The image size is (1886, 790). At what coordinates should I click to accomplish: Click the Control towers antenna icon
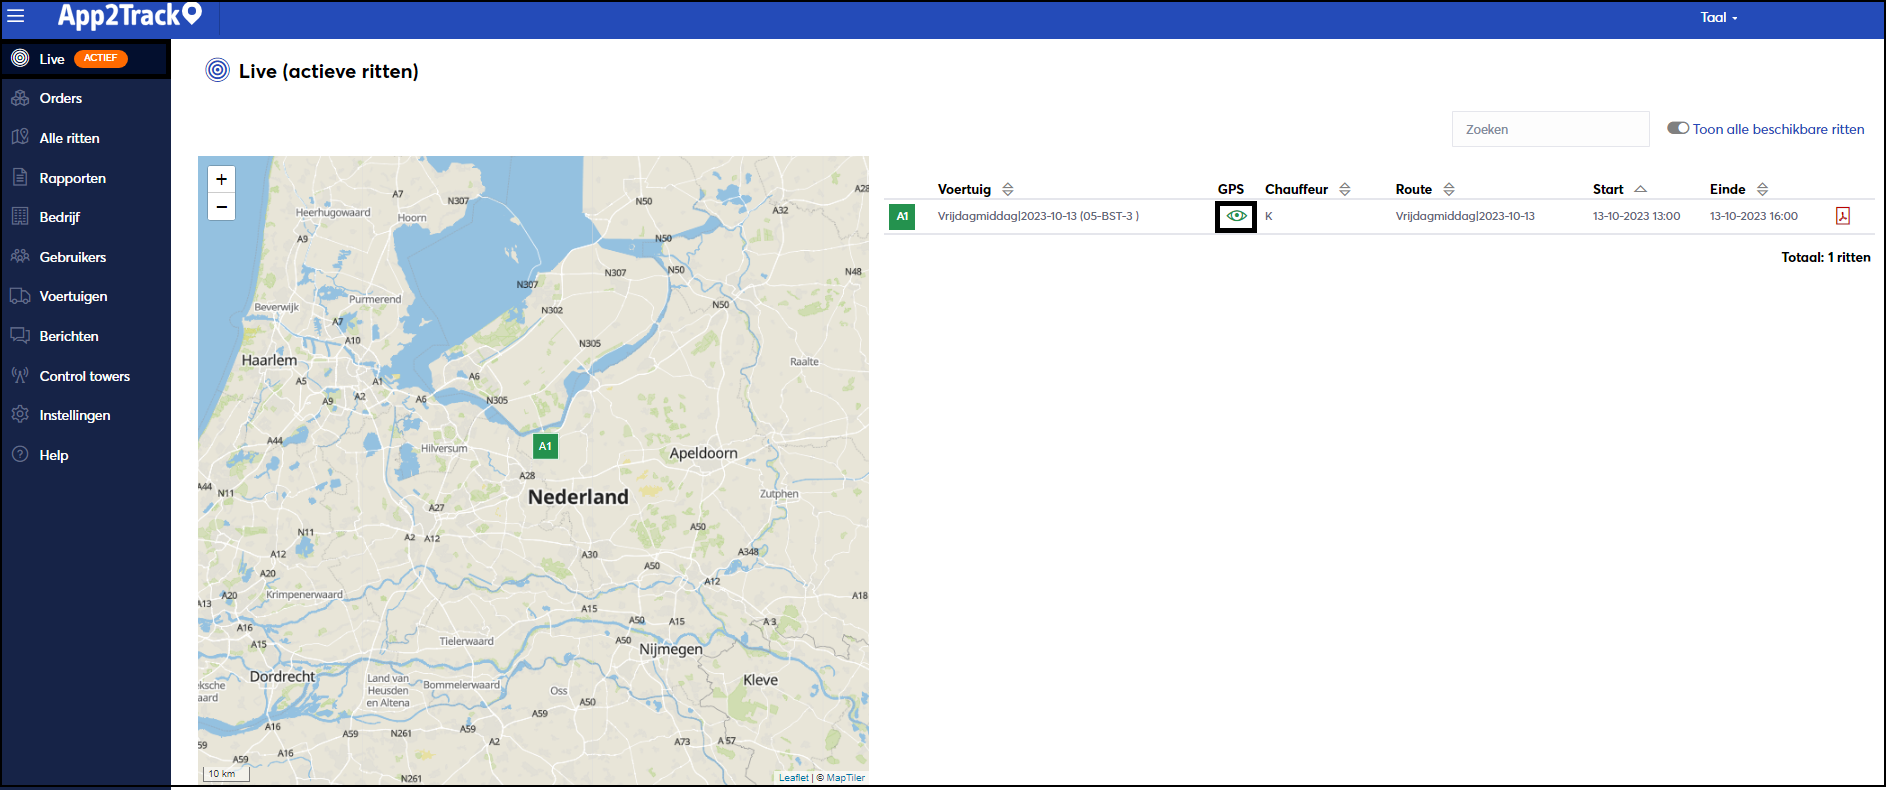20,375
